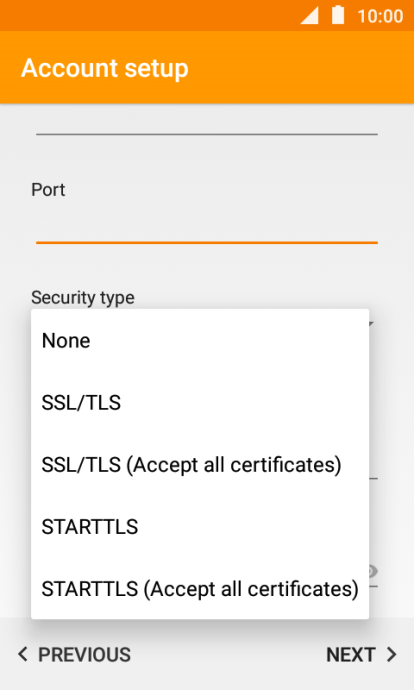This screenshot has width=414, height=690.
Task: Click the Port input field
Action: point(207,225)
